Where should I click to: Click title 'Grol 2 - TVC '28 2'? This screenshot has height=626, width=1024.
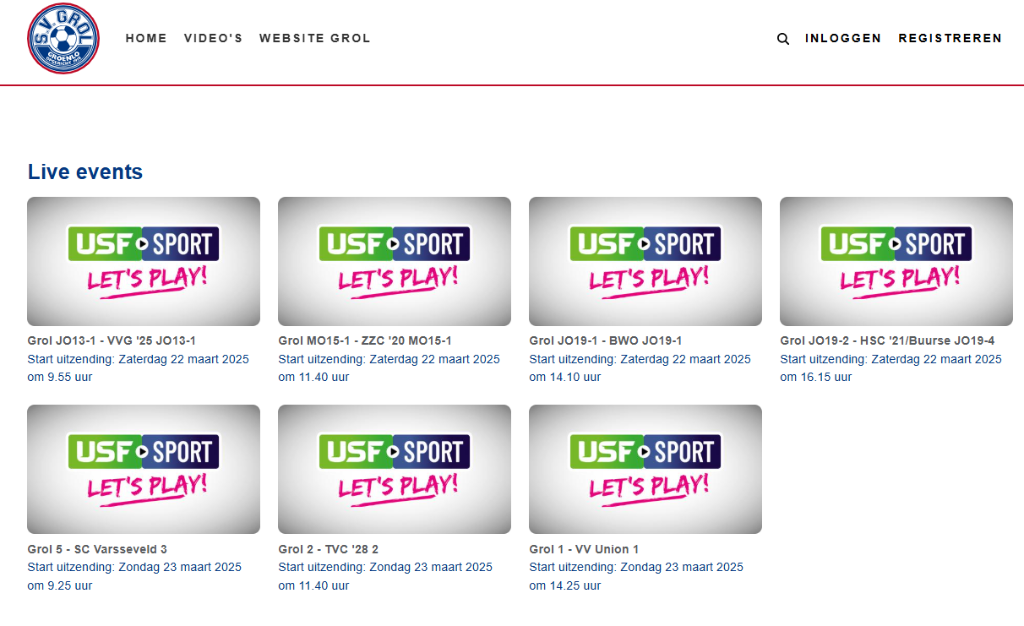(x=328, y=549)
